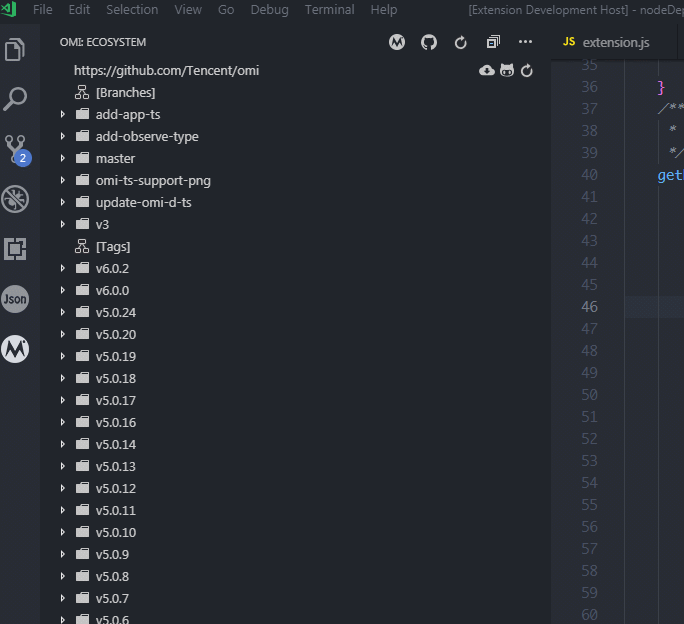Click the GitHub icon in panel header
Image resolution: width=684 pixels, height=624 pixels.
pyautogui.click(x=429, y=42)
